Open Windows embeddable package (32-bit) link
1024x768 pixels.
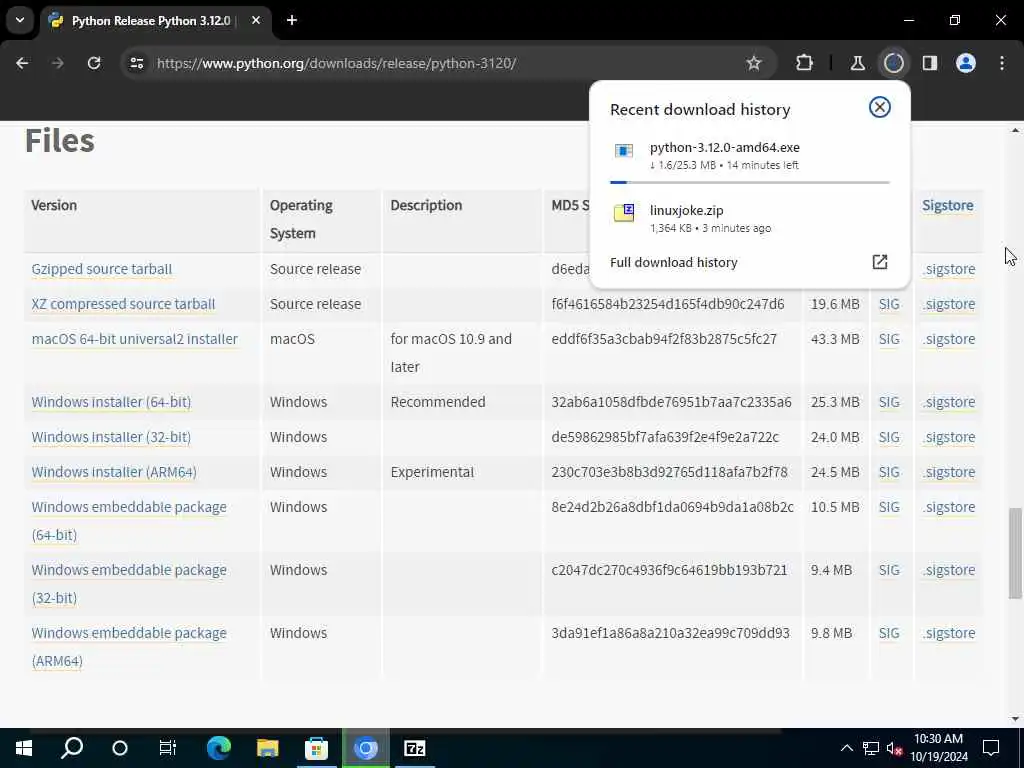tap(129, 570)
